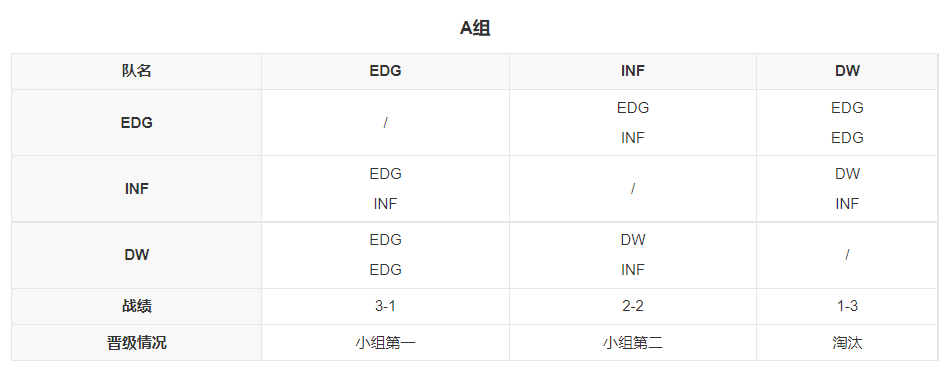Click the DW column header
950x373 pixels.
(x=847, y=71)
